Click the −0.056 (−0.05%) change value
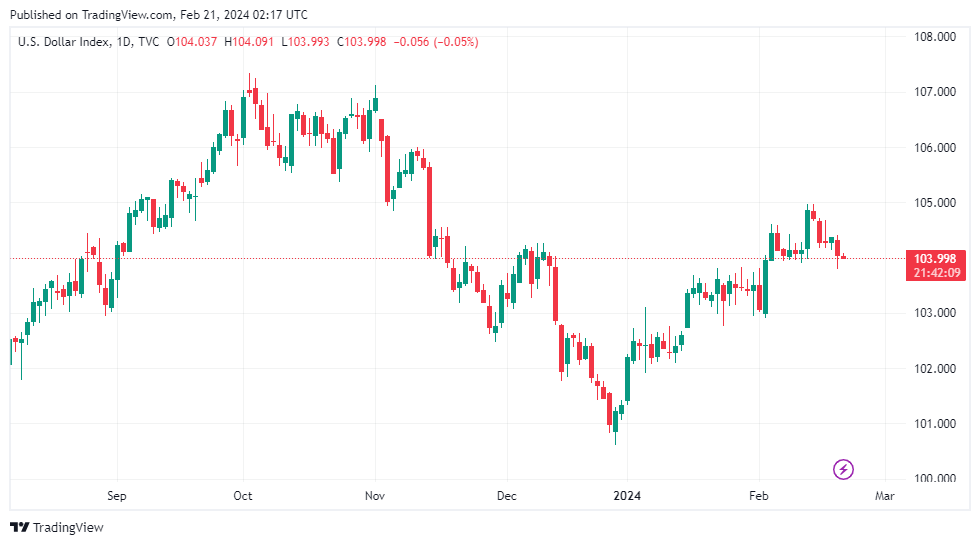This screenshot has width=980, height=545. click(437, 42)
